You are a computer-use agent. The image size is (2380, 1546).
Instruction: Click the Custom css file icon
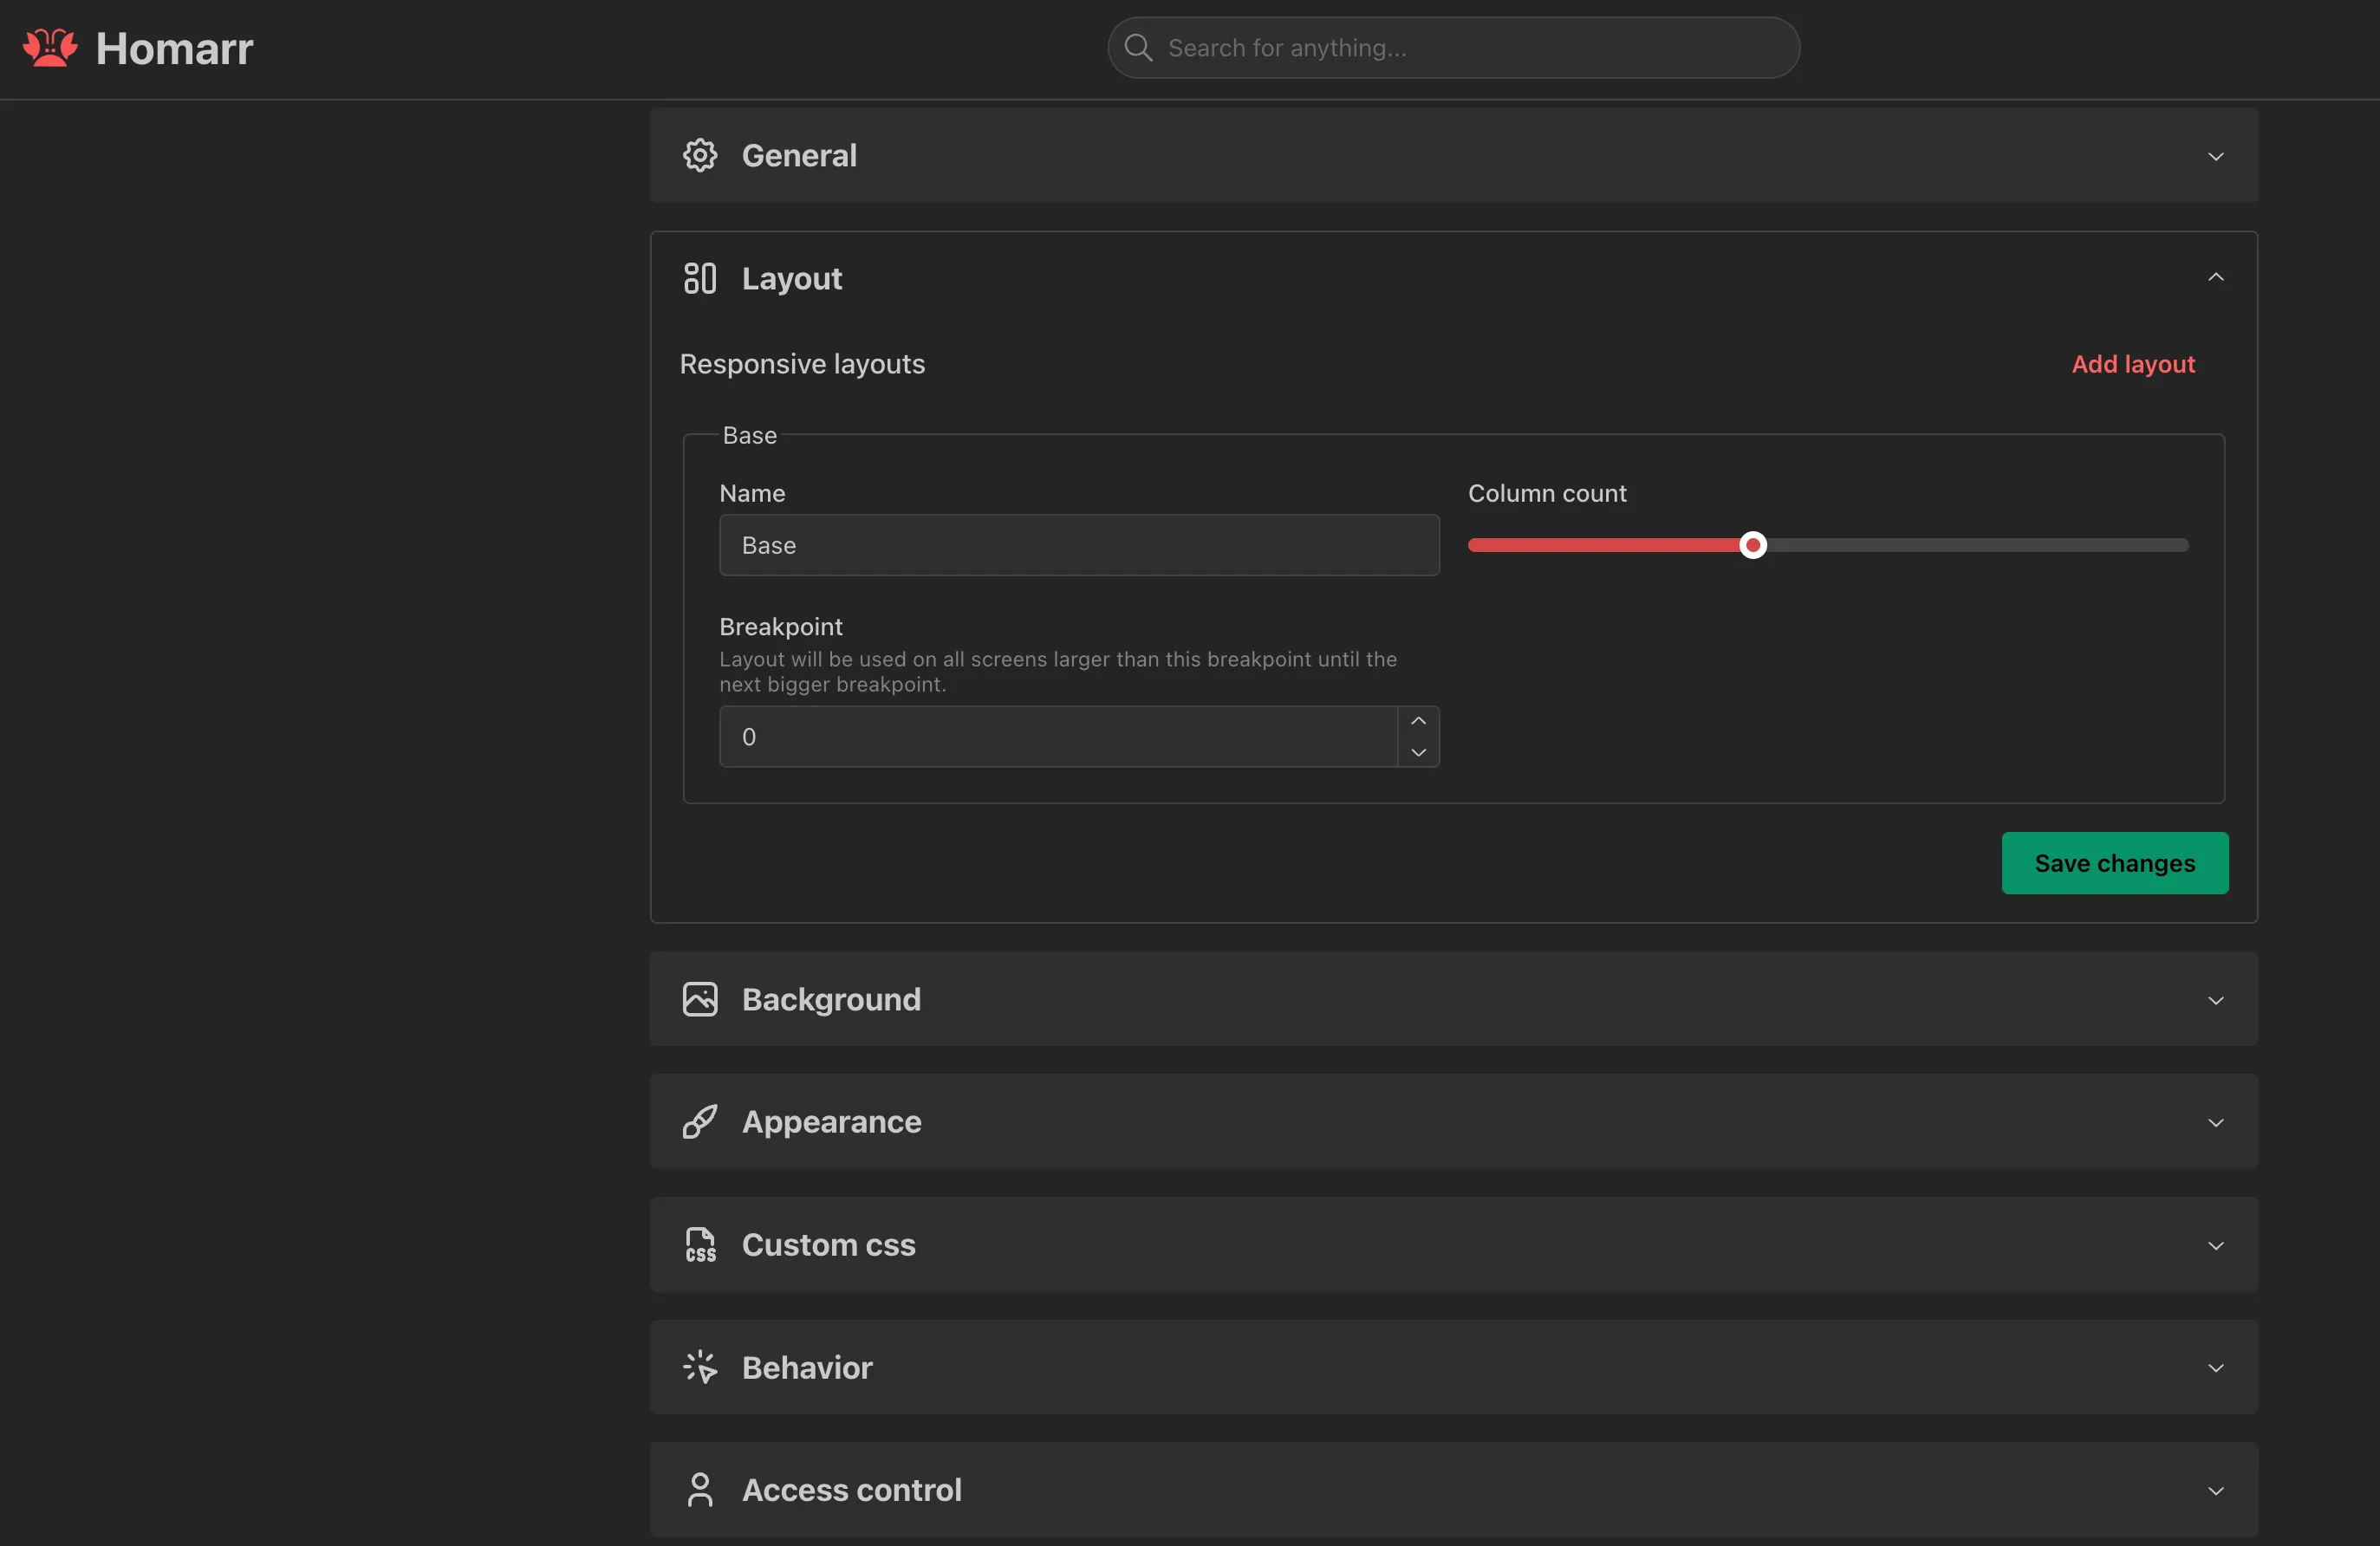(700, 1245)
